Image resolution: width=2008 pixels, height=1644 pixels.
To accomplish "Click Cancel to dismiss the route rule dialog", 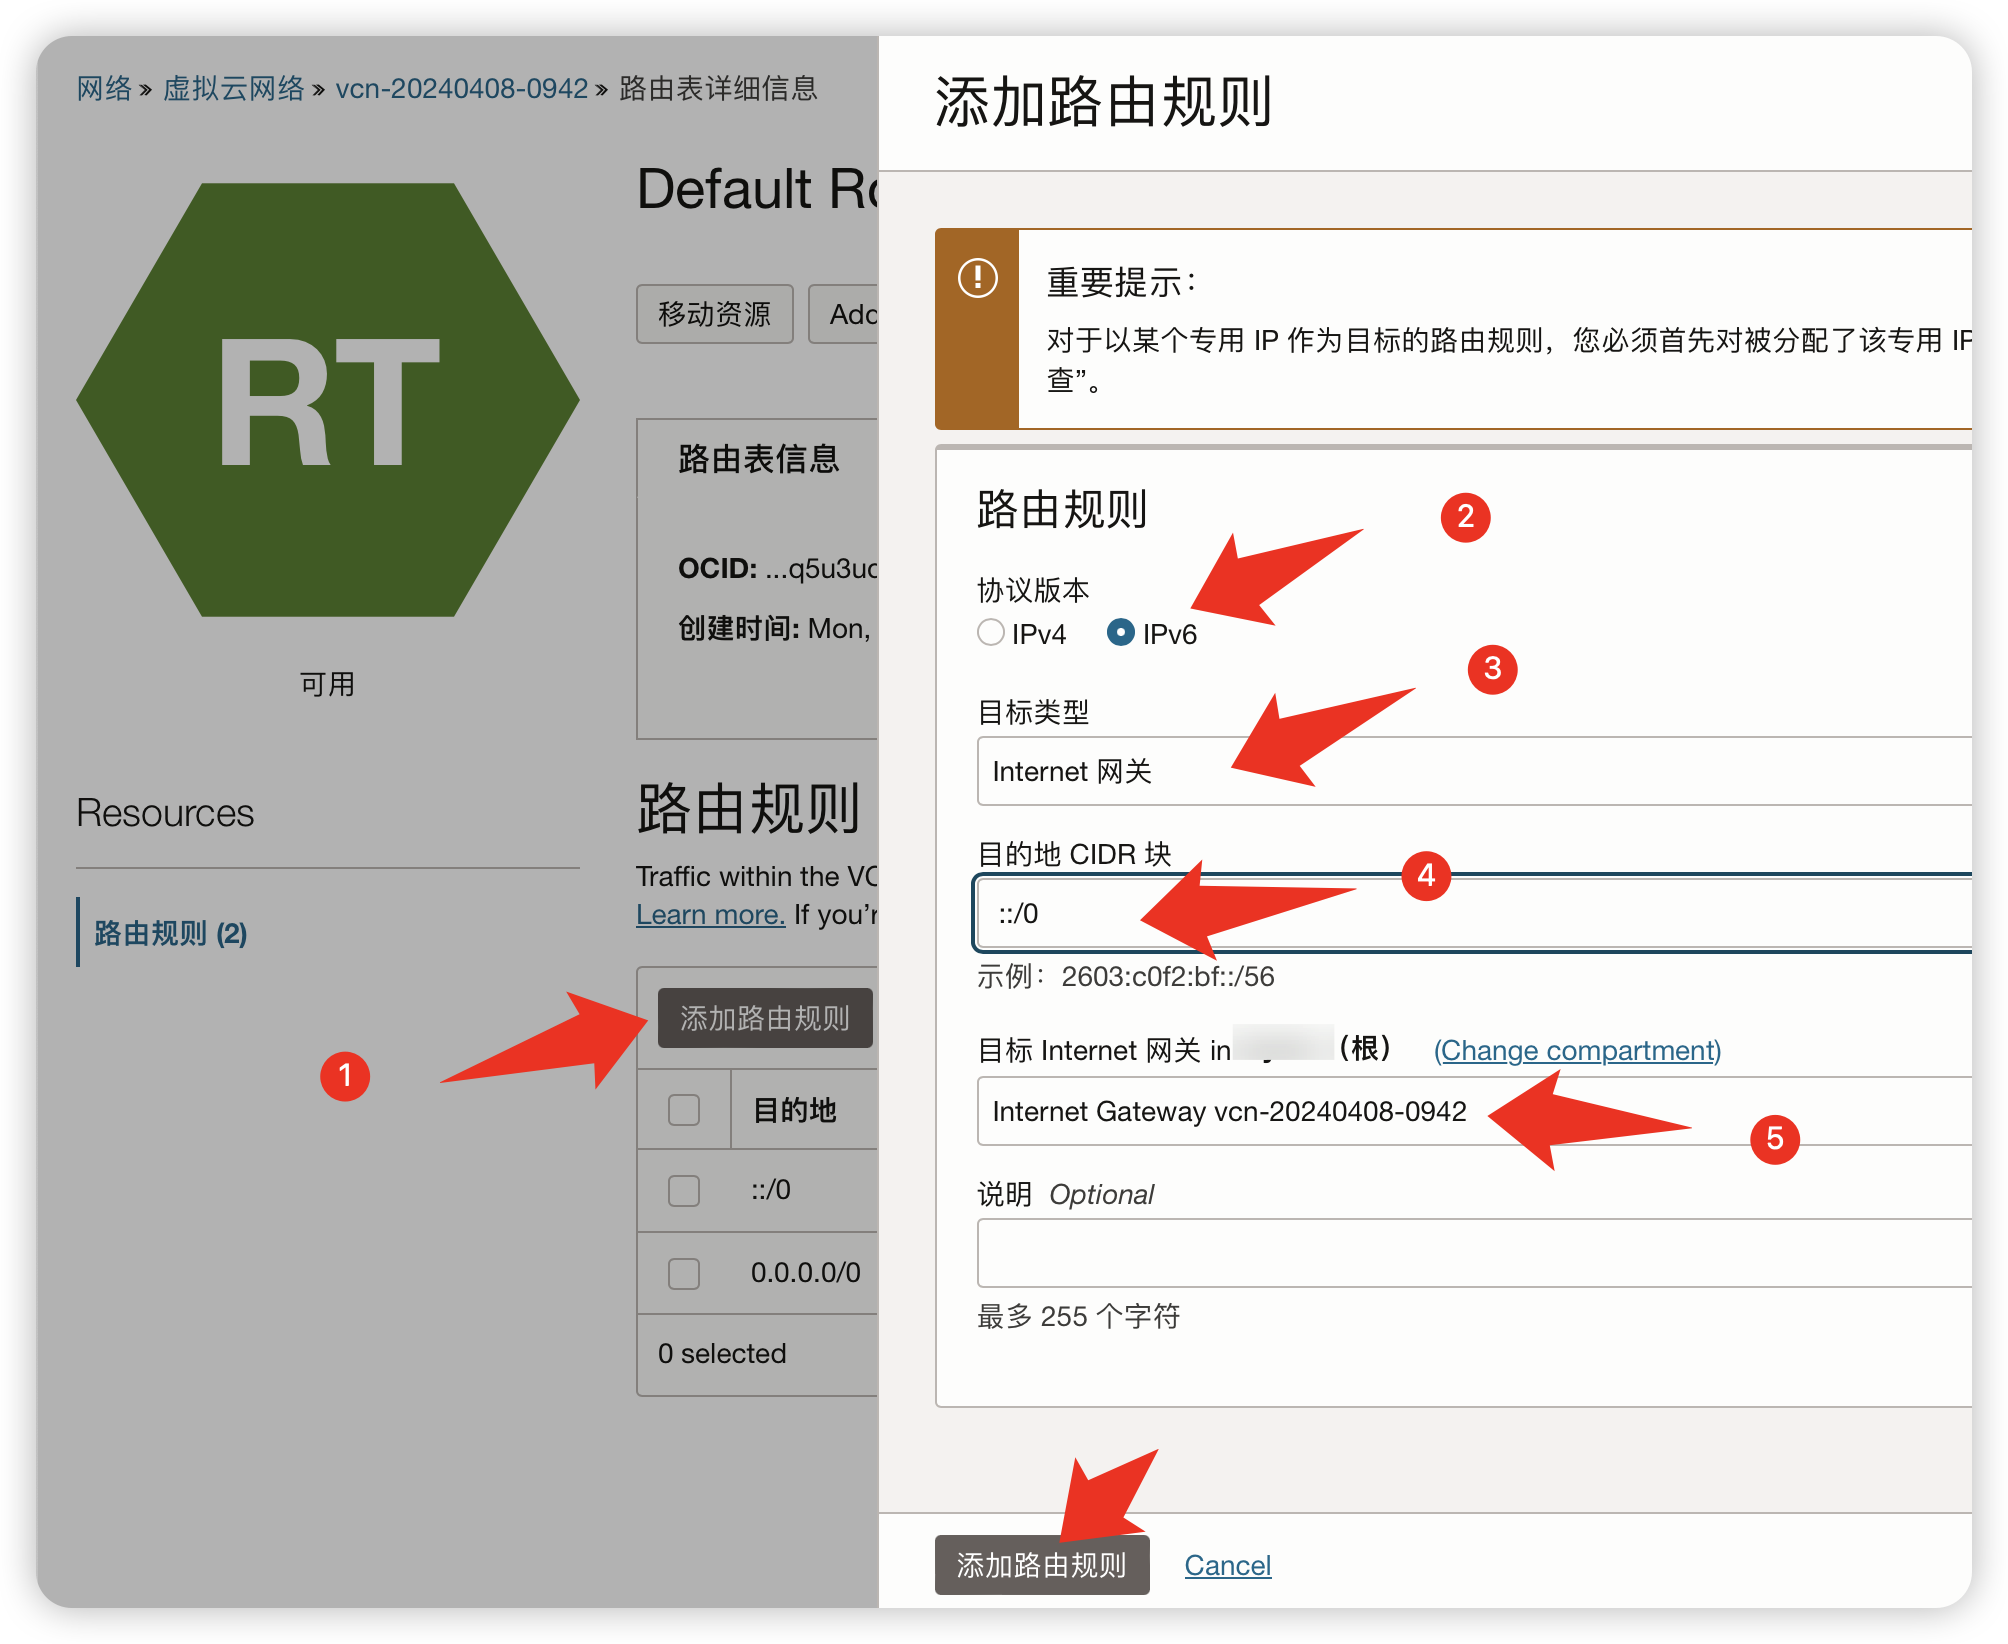I will coord(1228,1564).
